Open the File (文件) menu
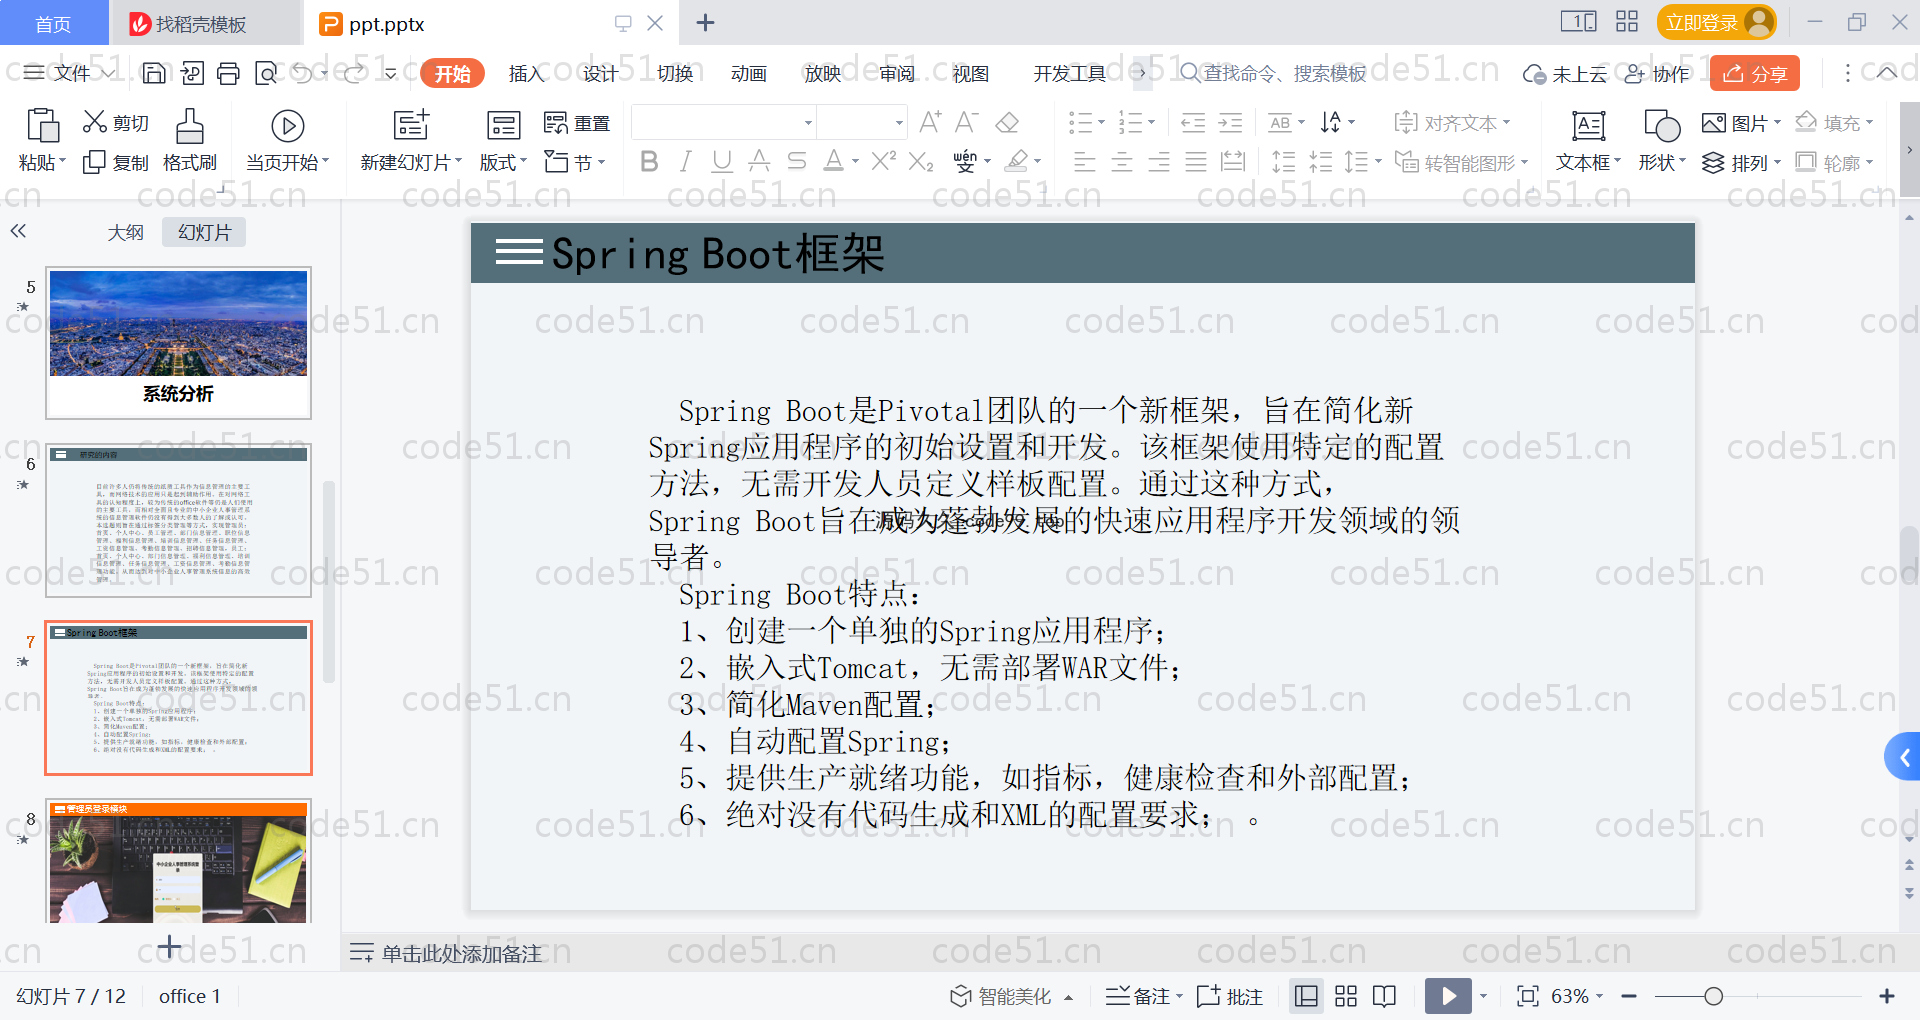The image size is (1920, 1020). click(70, 73)
